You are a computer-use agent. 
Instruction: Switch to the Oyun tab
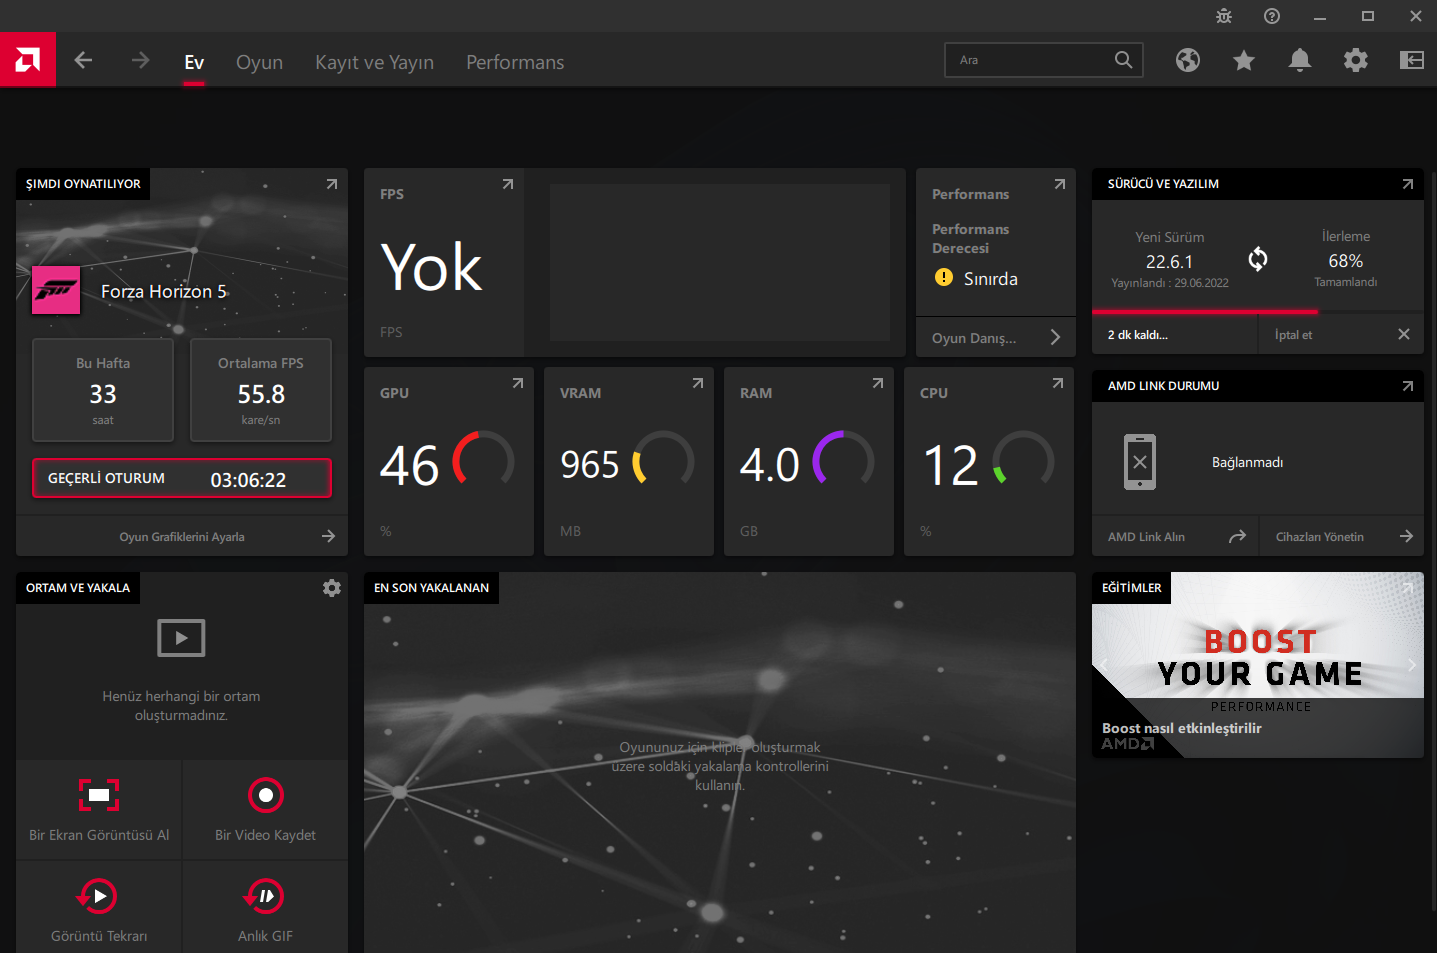(x=259, y=62)
